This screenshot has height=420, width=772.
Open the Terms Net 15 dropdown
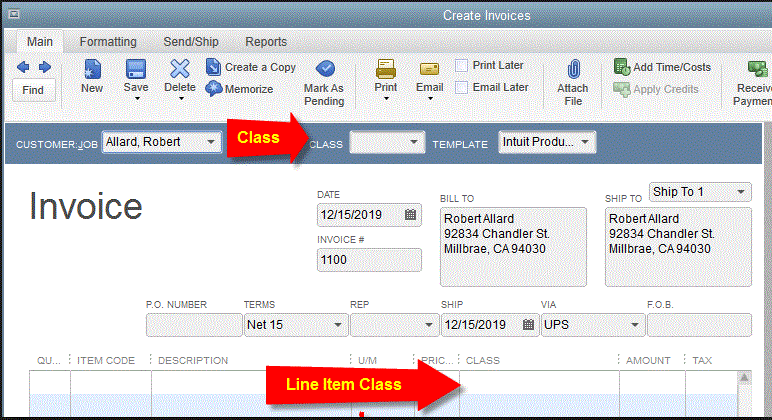(x=338, y=325)
